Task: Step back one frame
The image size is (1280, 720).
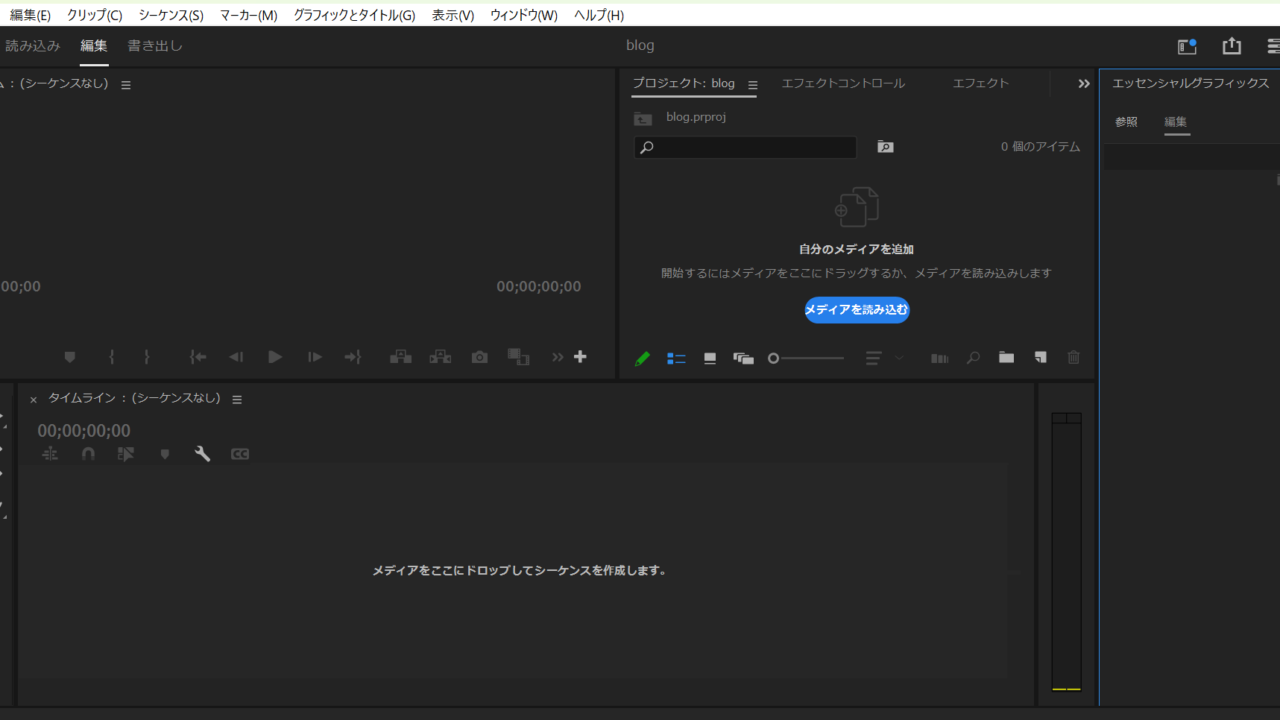Action: [x=236, y=357]
